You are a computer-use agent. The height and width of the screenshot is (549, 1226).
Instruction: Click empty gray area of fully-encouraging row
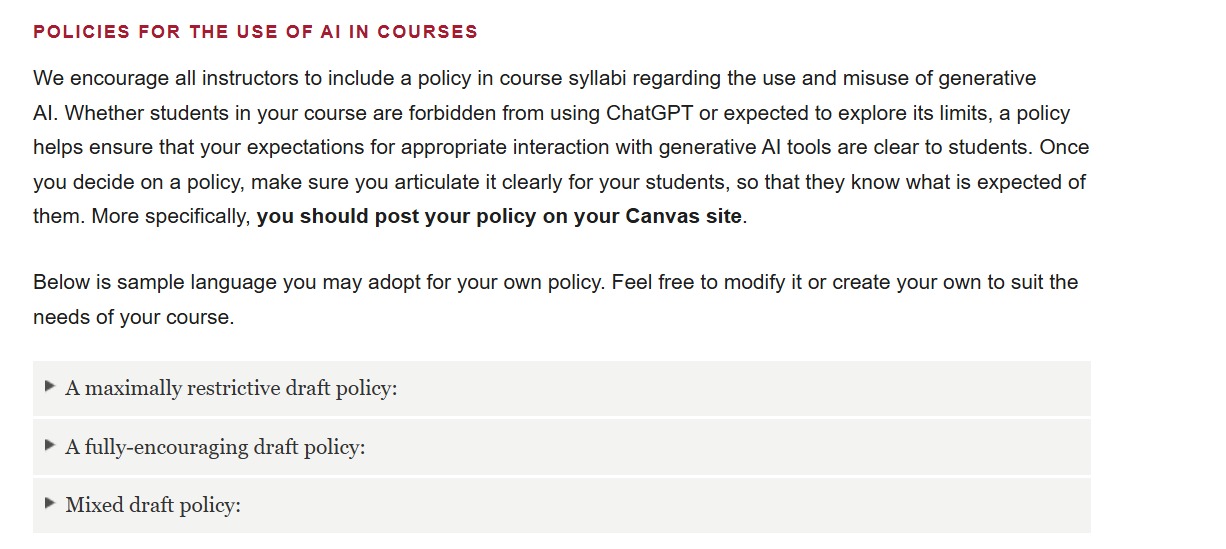[725, 447]
